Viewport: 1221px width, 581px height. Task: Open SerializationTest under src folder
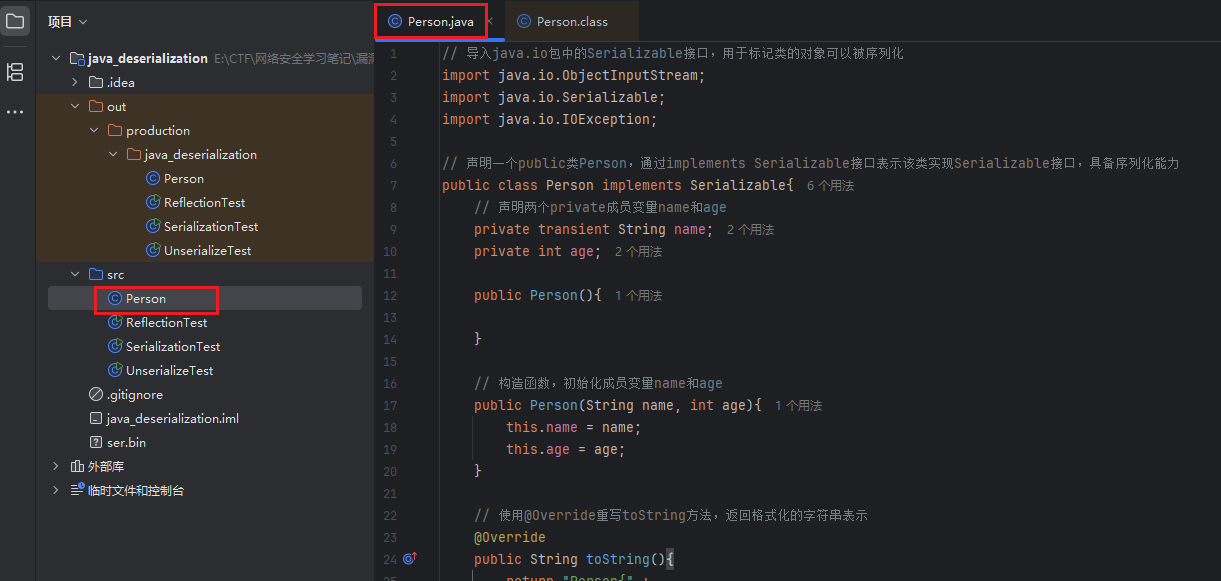click(x=173, y=347)
